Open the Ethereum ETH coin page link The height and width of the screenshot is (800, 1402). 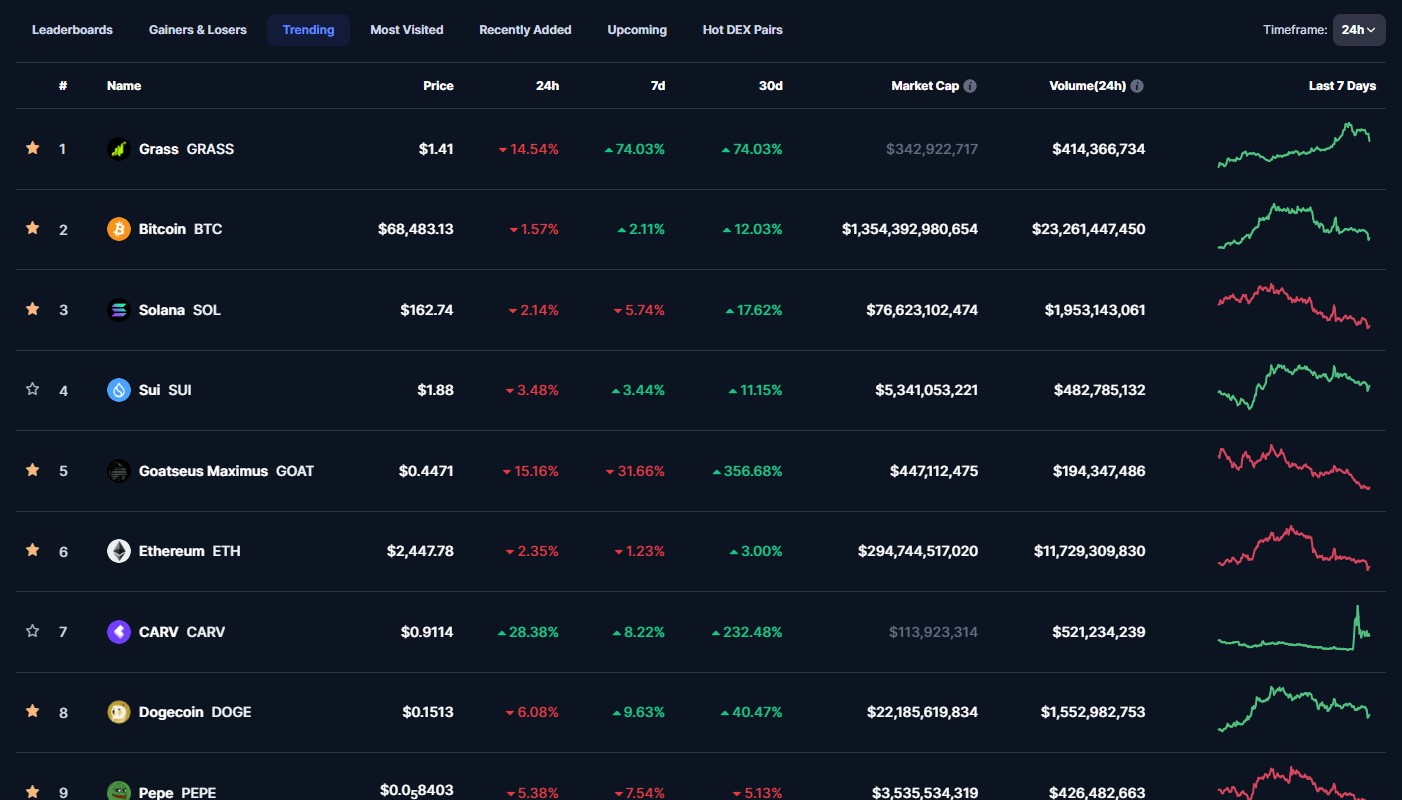coord(174,551)
